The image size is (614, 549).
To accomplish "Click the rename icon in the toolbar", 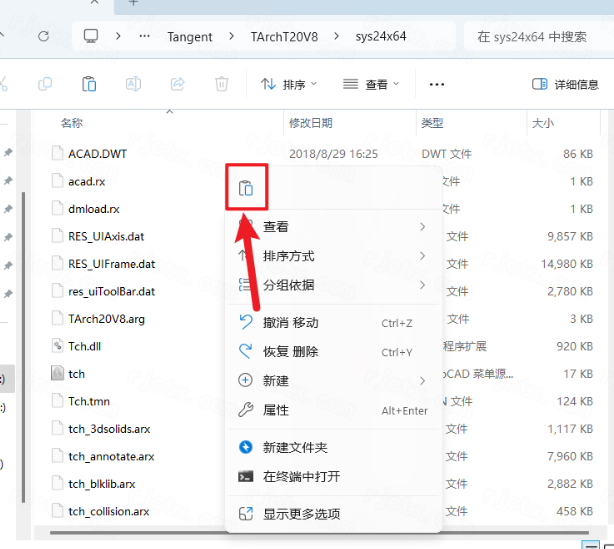I will coord(134,84).
